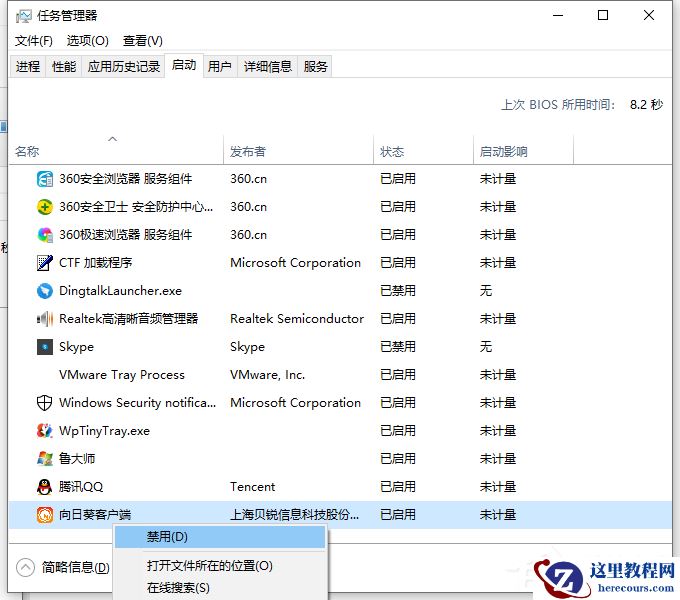This screenshot has width=680, height=600.
Task: Sort by the 状态 column header
Action: pyautogui.click(x=423, y=150)
